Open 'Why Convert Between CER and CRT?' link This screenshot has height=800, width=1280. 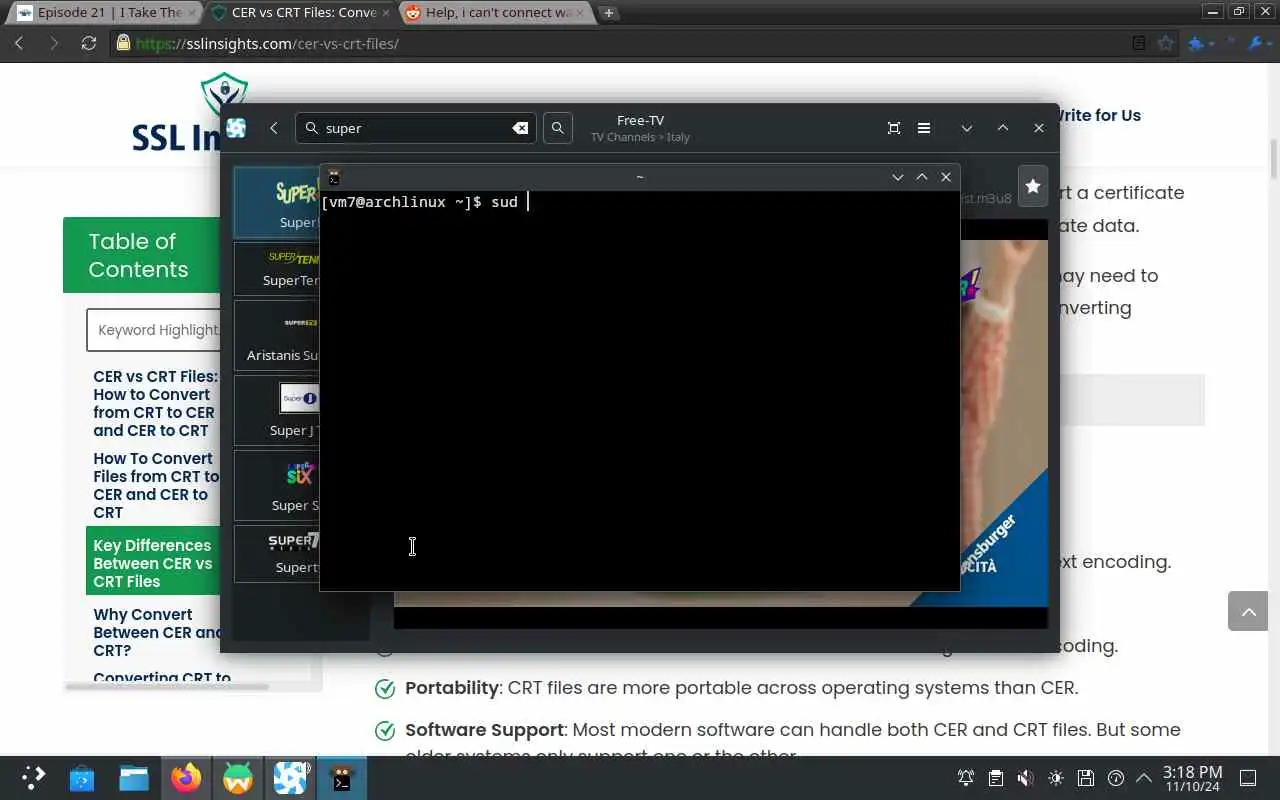click(157, 632)
